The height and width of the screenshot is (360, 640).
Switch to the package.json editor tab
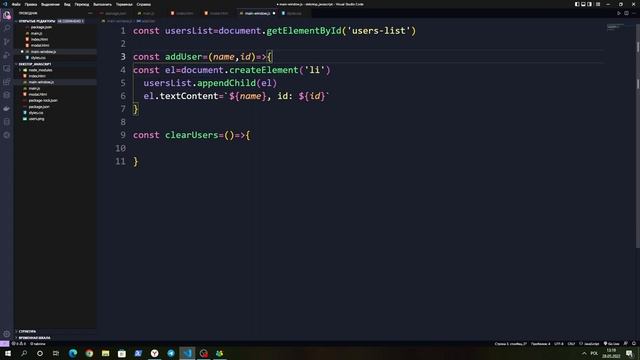point(116,13)
